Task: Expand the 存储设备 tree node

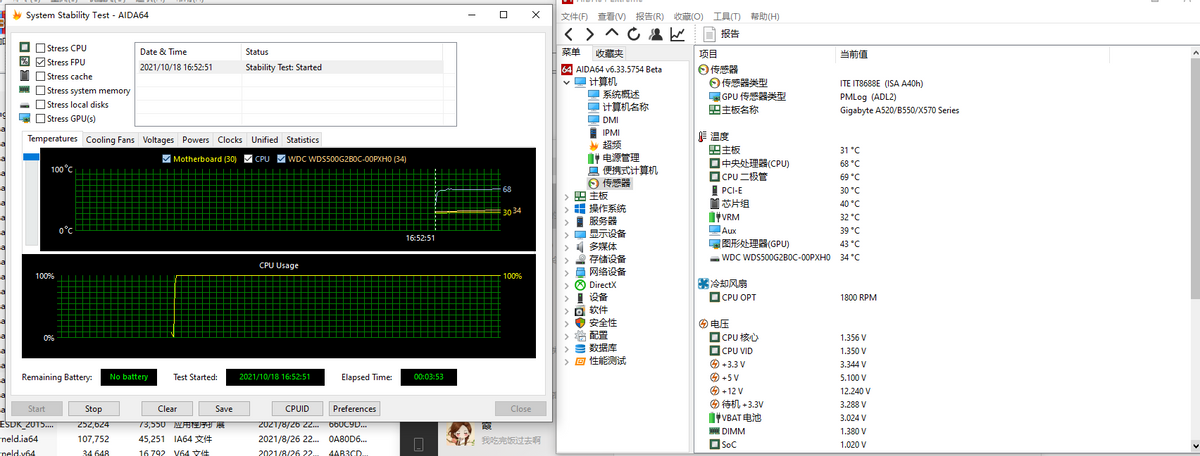Action: pos(567,259)
